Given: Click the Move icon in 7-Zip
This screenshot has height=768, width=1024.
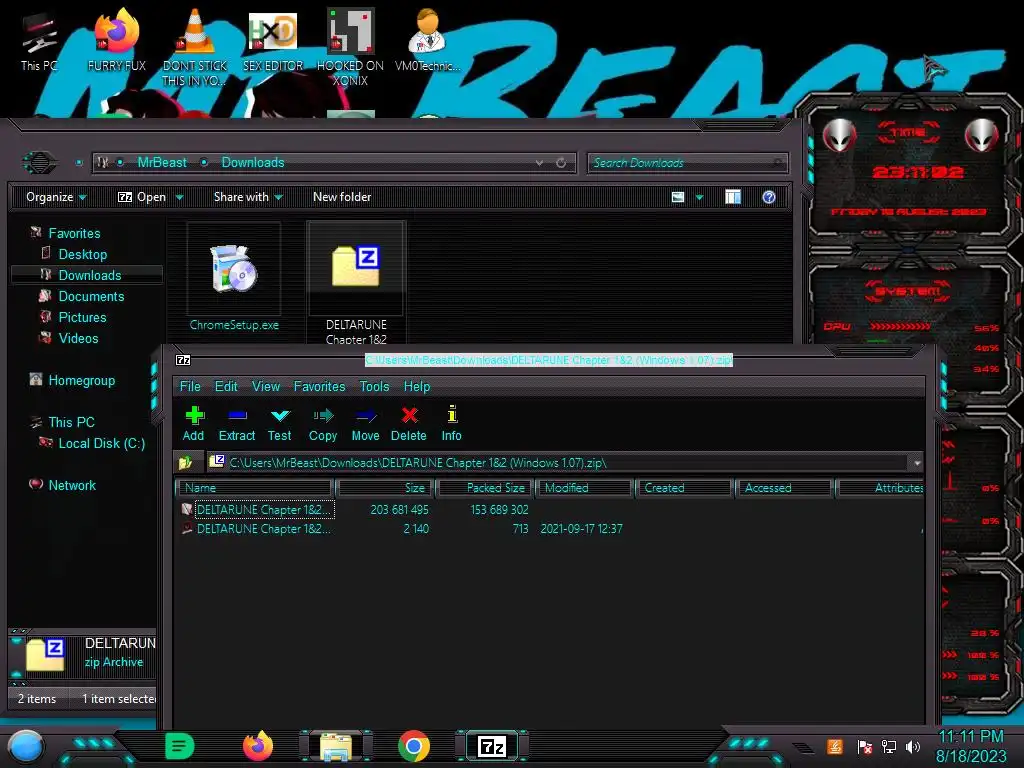Looking at the screenshot, I should click(365, 424).
